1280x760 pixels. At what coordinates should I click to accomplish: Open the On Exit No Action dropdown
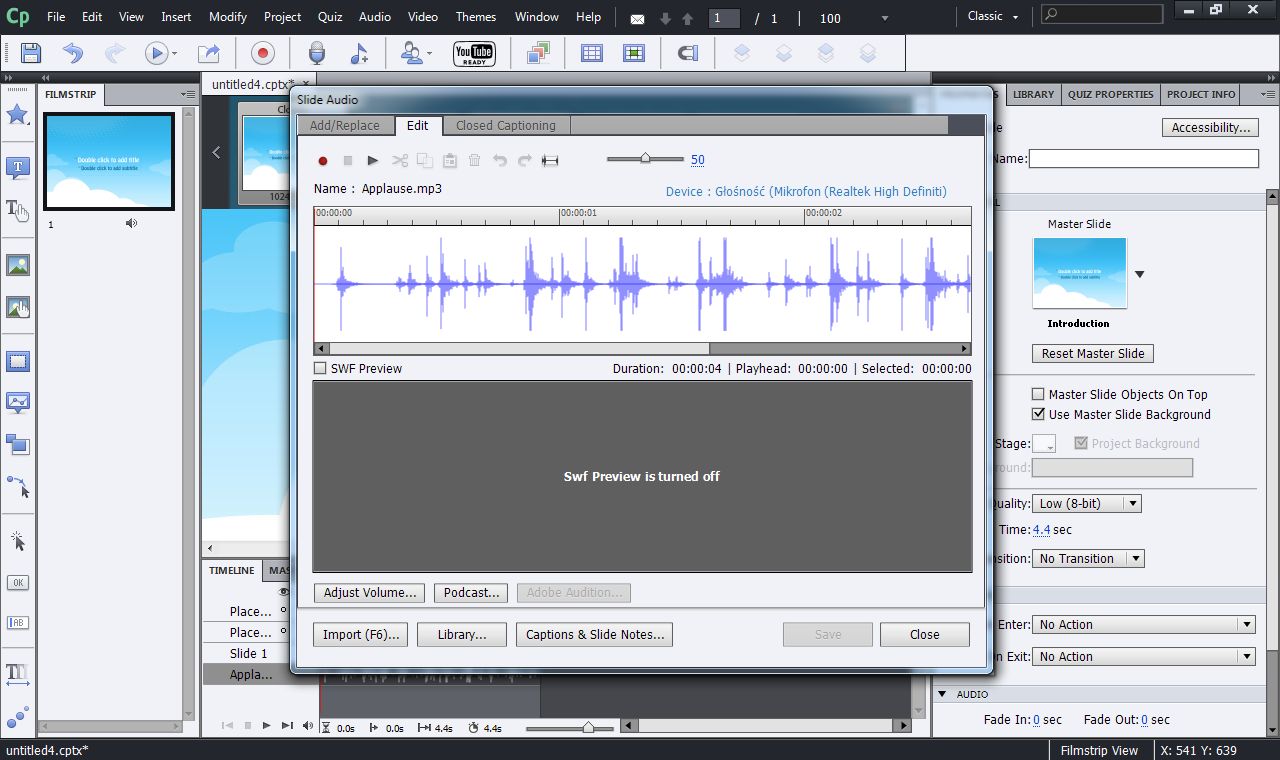(1143, 656)
